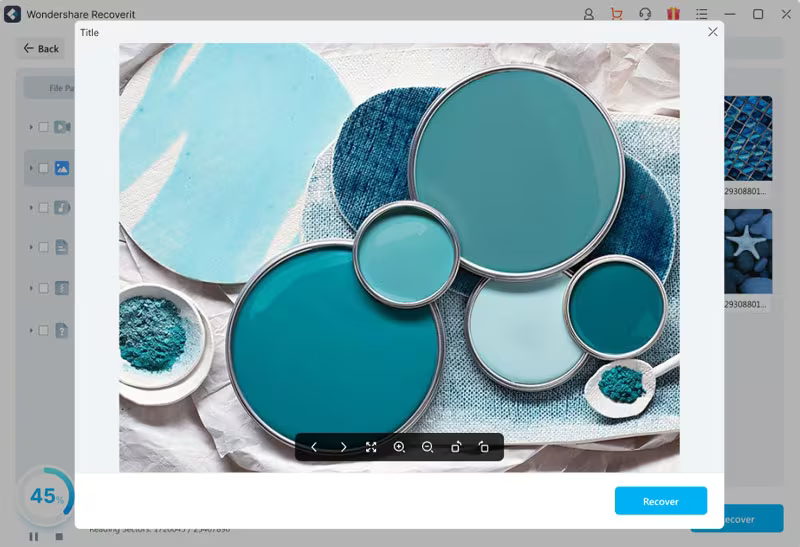
Task: Go to the previous image in preview
Action: pos(314,447)
